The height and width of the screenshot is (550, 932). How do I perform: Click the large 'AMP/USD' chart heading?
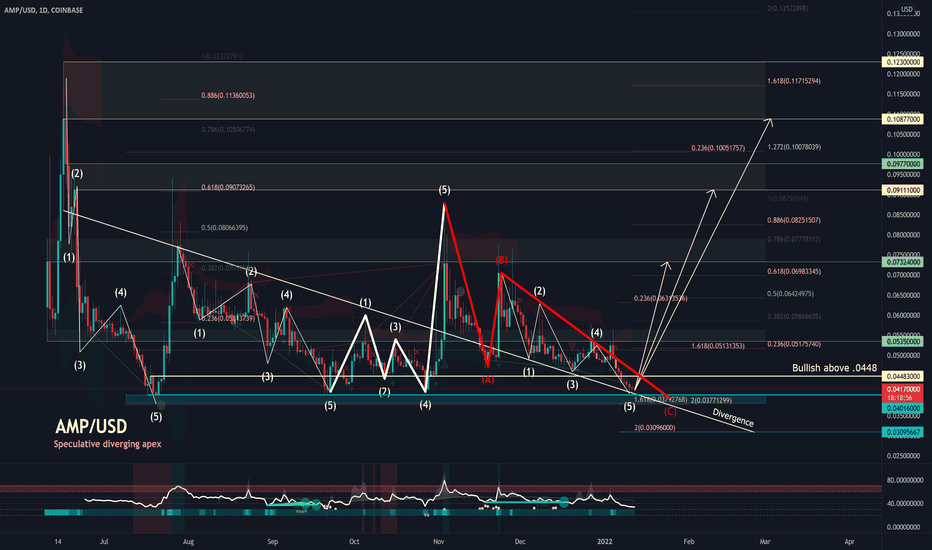[x=91, y=426]
